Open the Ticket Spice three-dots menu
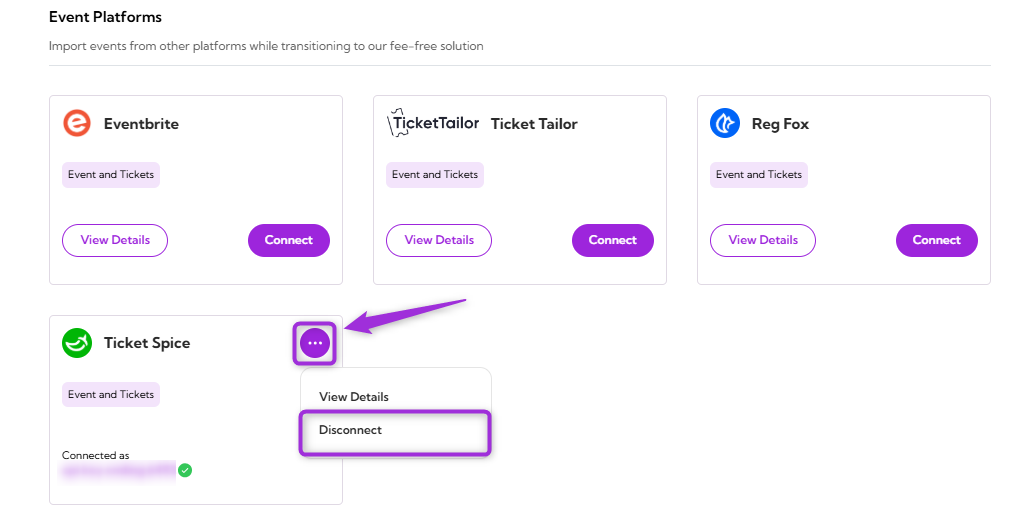Viewport: 1015px width, 519px height. (x=315, y=343)
